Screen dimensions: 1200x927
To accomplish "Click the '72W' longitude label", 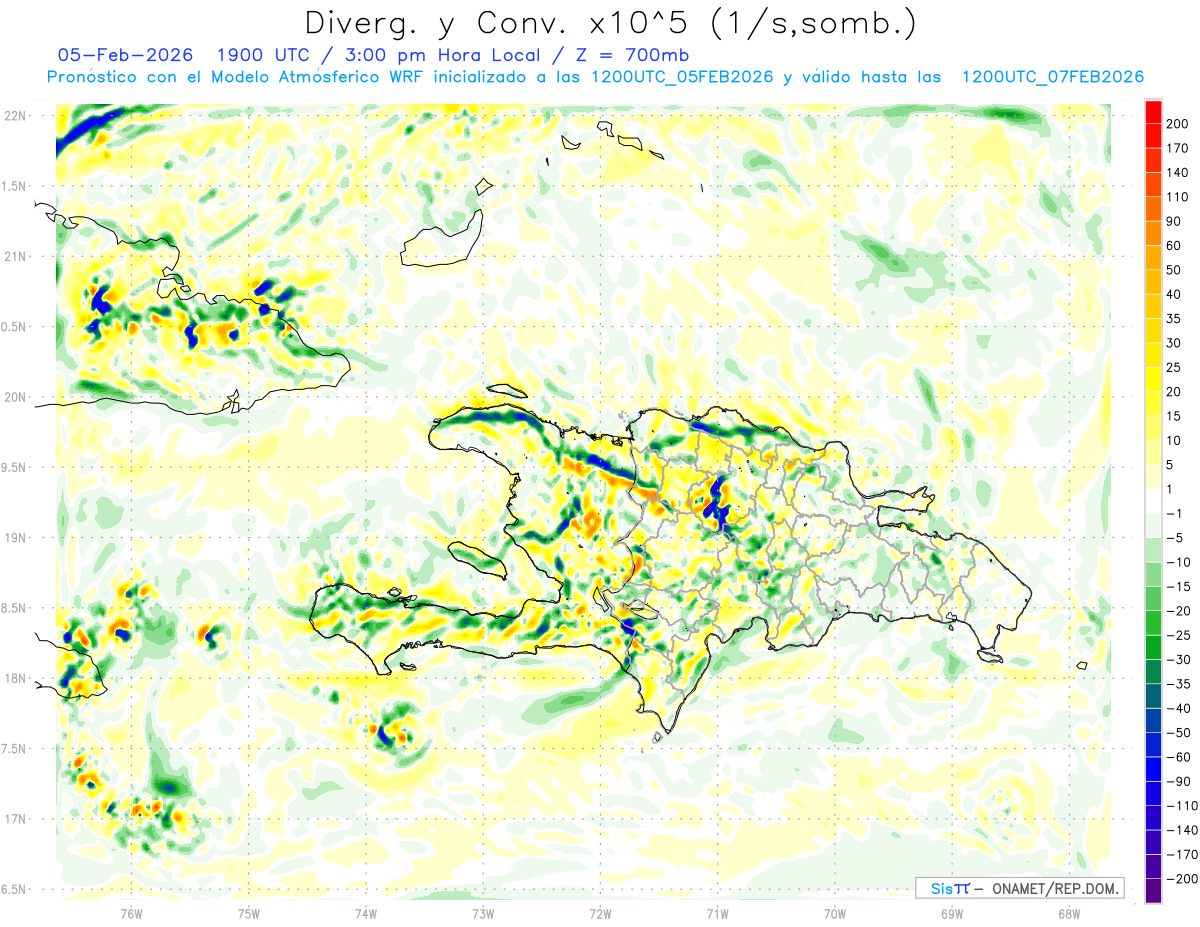I will [600, 914].
